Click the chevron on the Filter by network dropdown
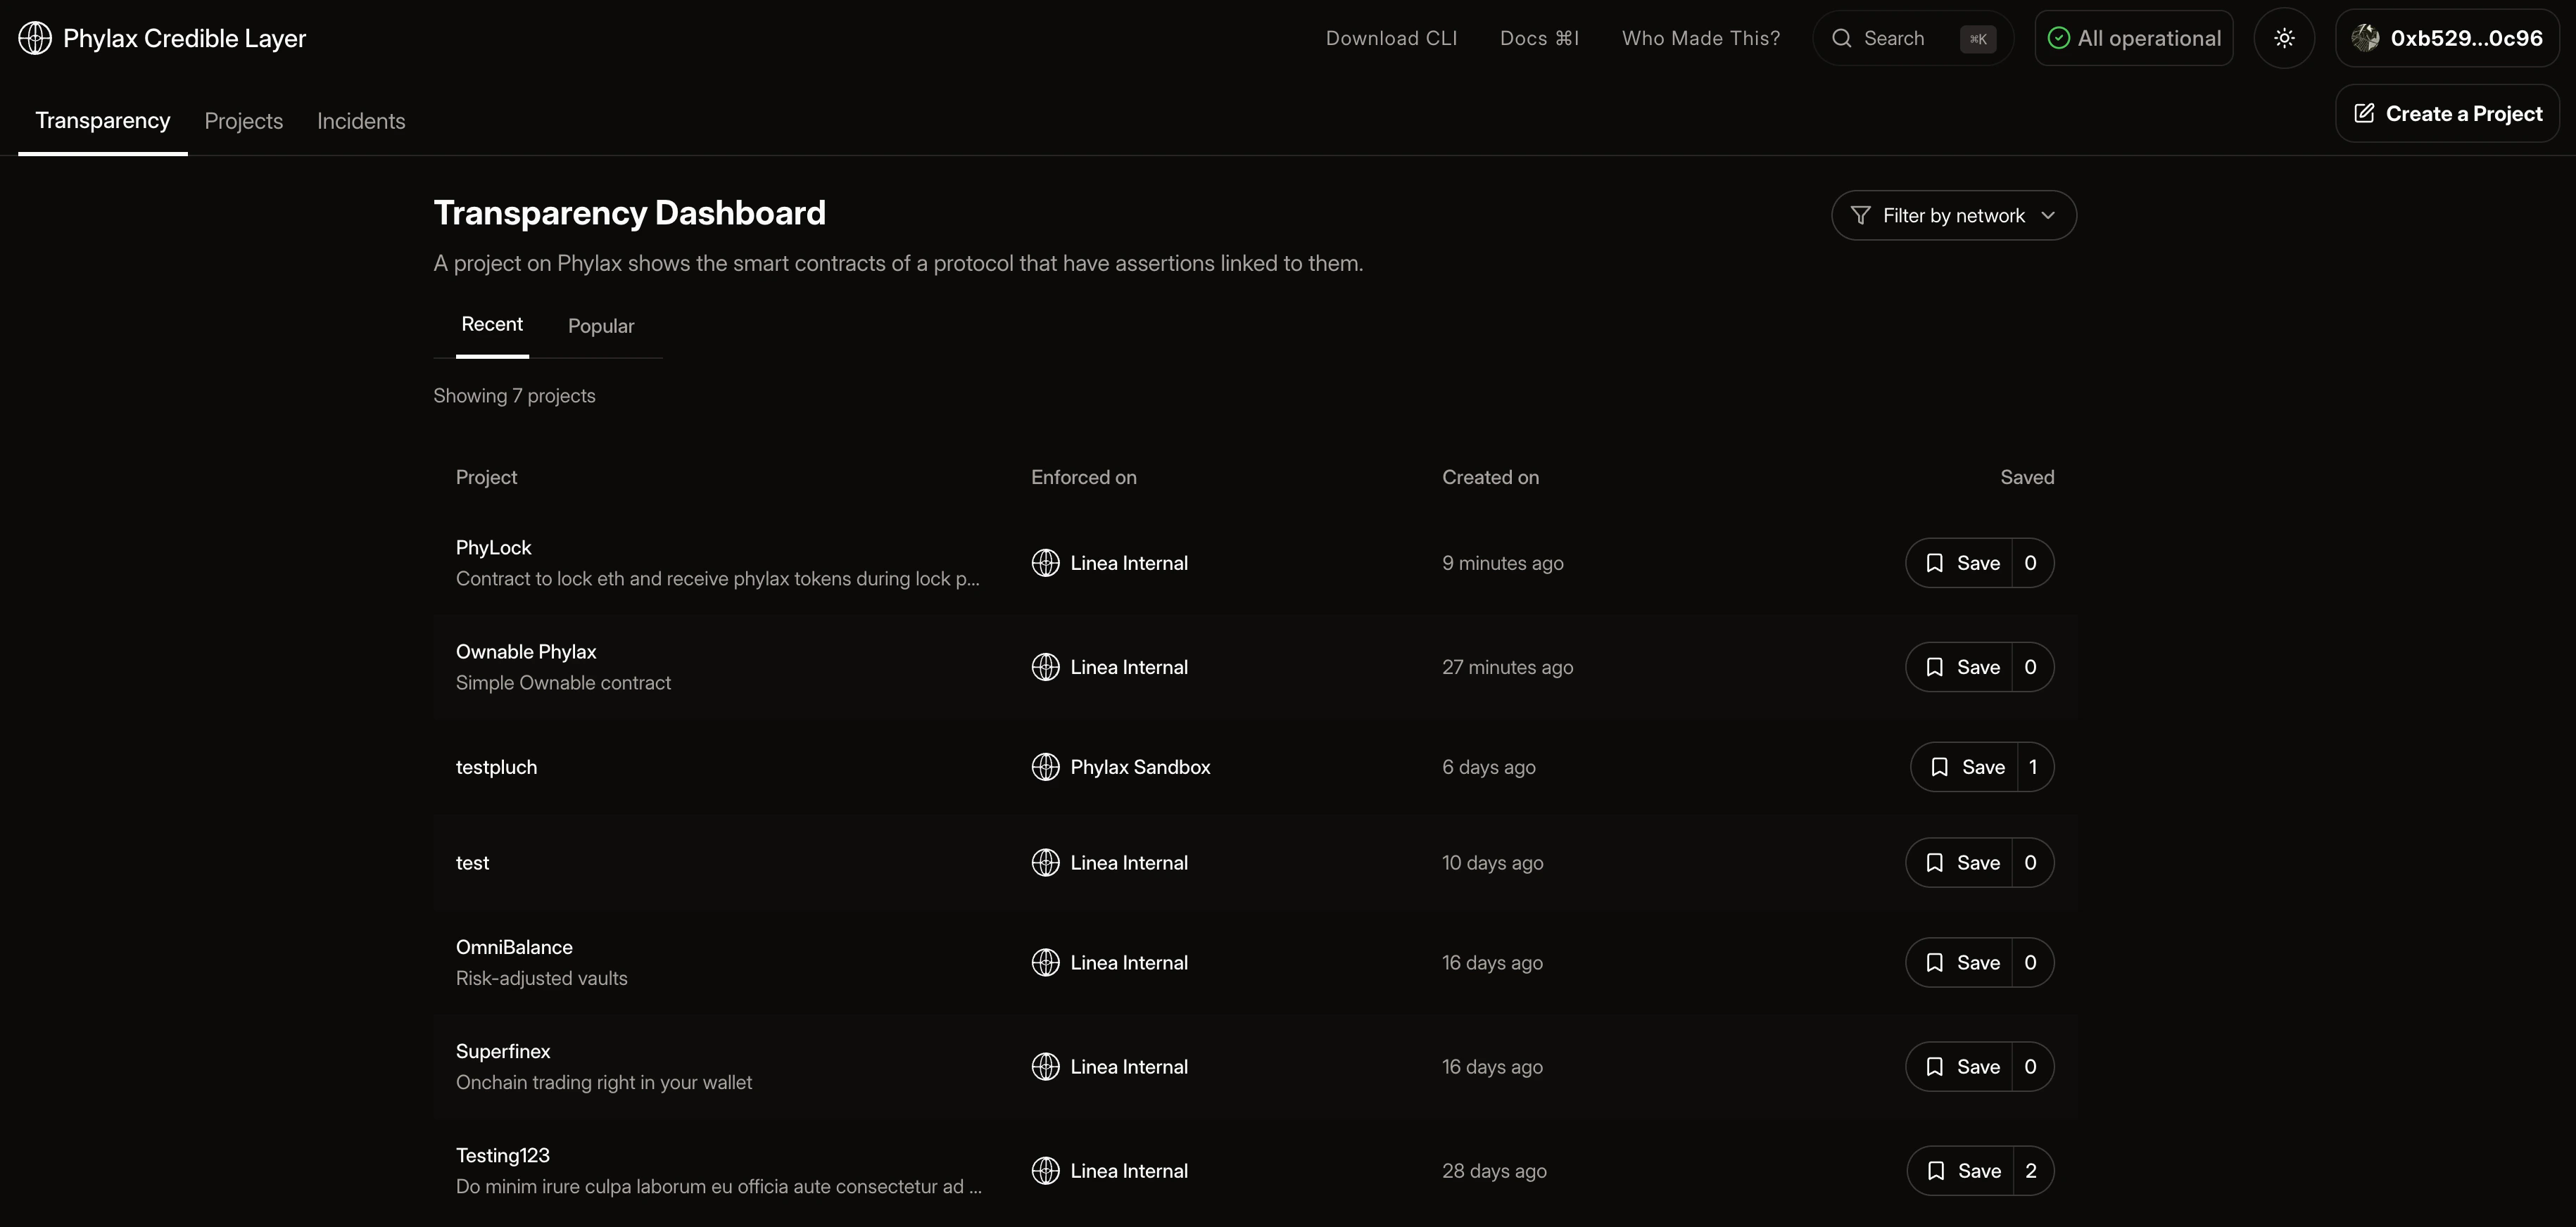 (x=2048, y=216)
